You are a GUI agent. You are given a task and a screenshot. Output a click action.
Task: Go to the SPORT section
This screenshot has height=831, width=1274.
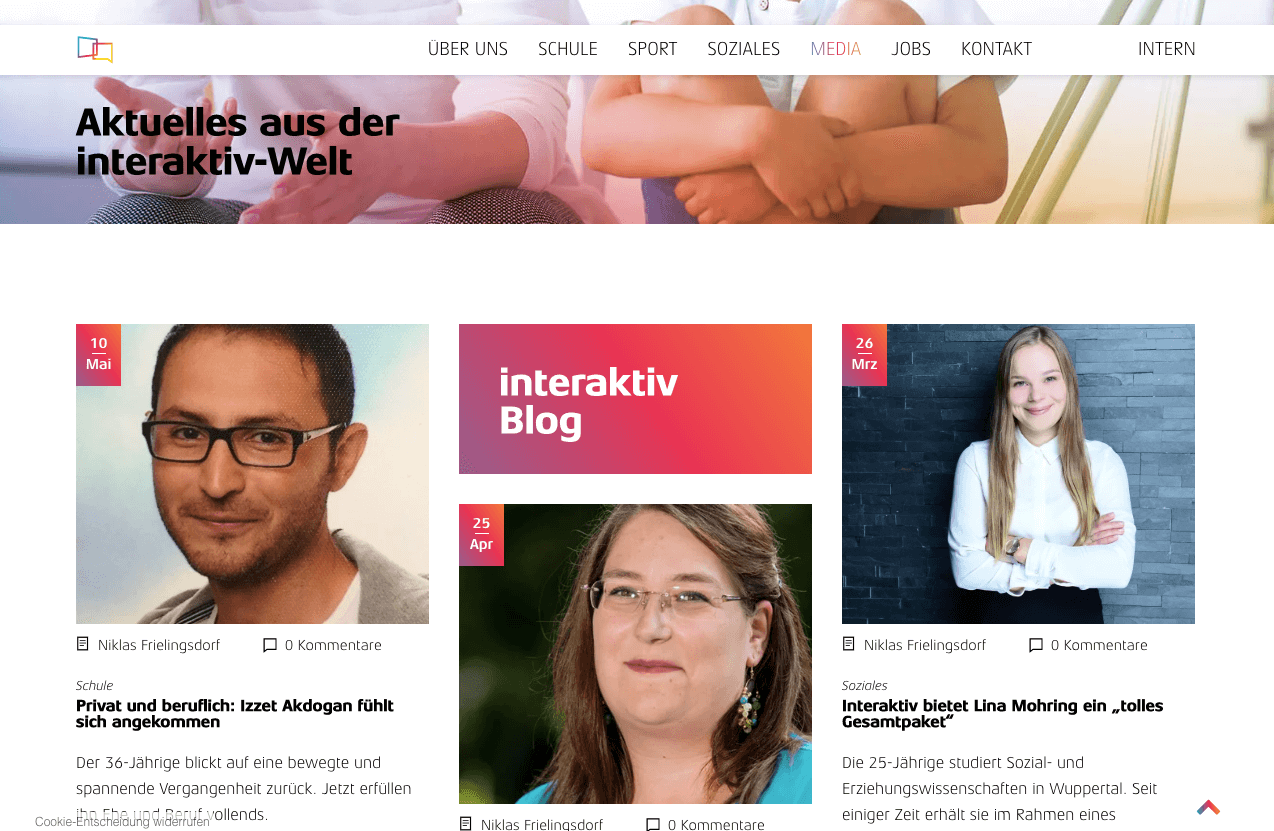[x=653, y=49]
